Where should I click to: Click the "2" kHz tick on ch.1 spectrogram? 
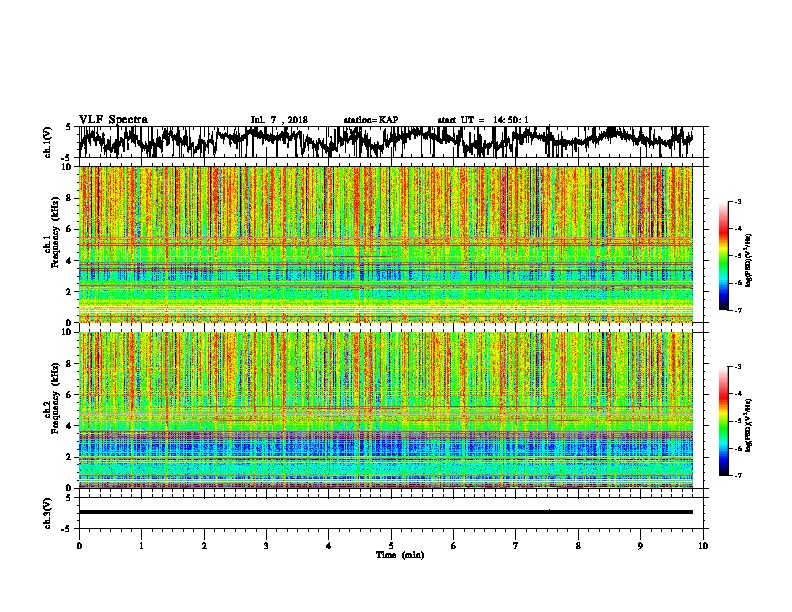[x=70, y=291]
